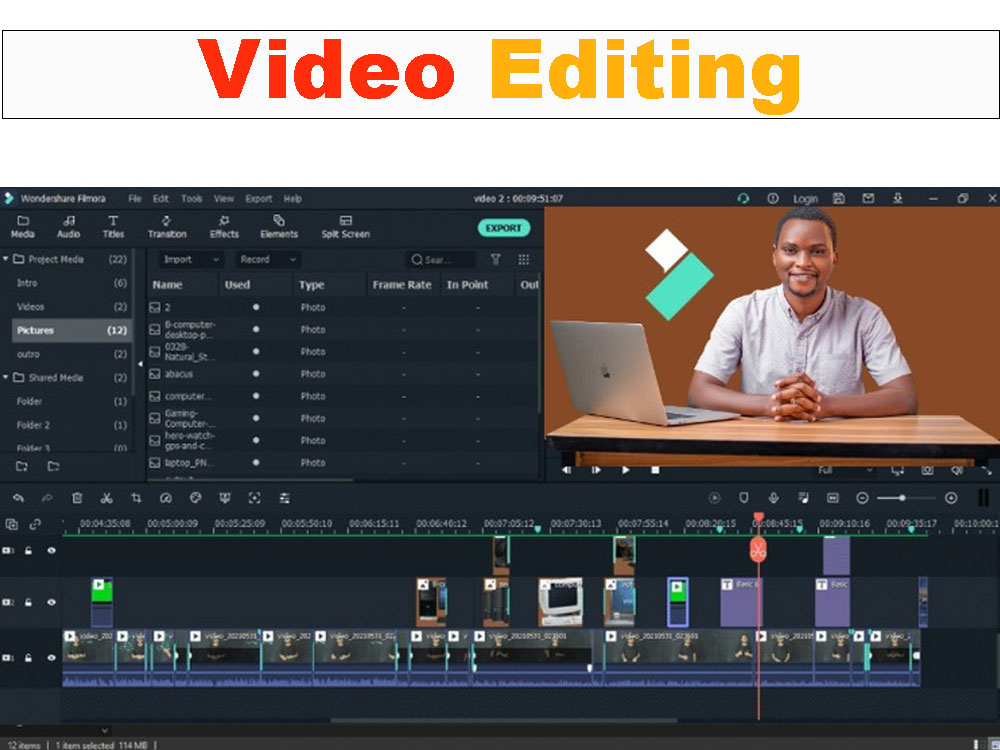The height and width of the screenshot is (750, 1000).
Task: Select the outro folder
Action: coord(70,353)
